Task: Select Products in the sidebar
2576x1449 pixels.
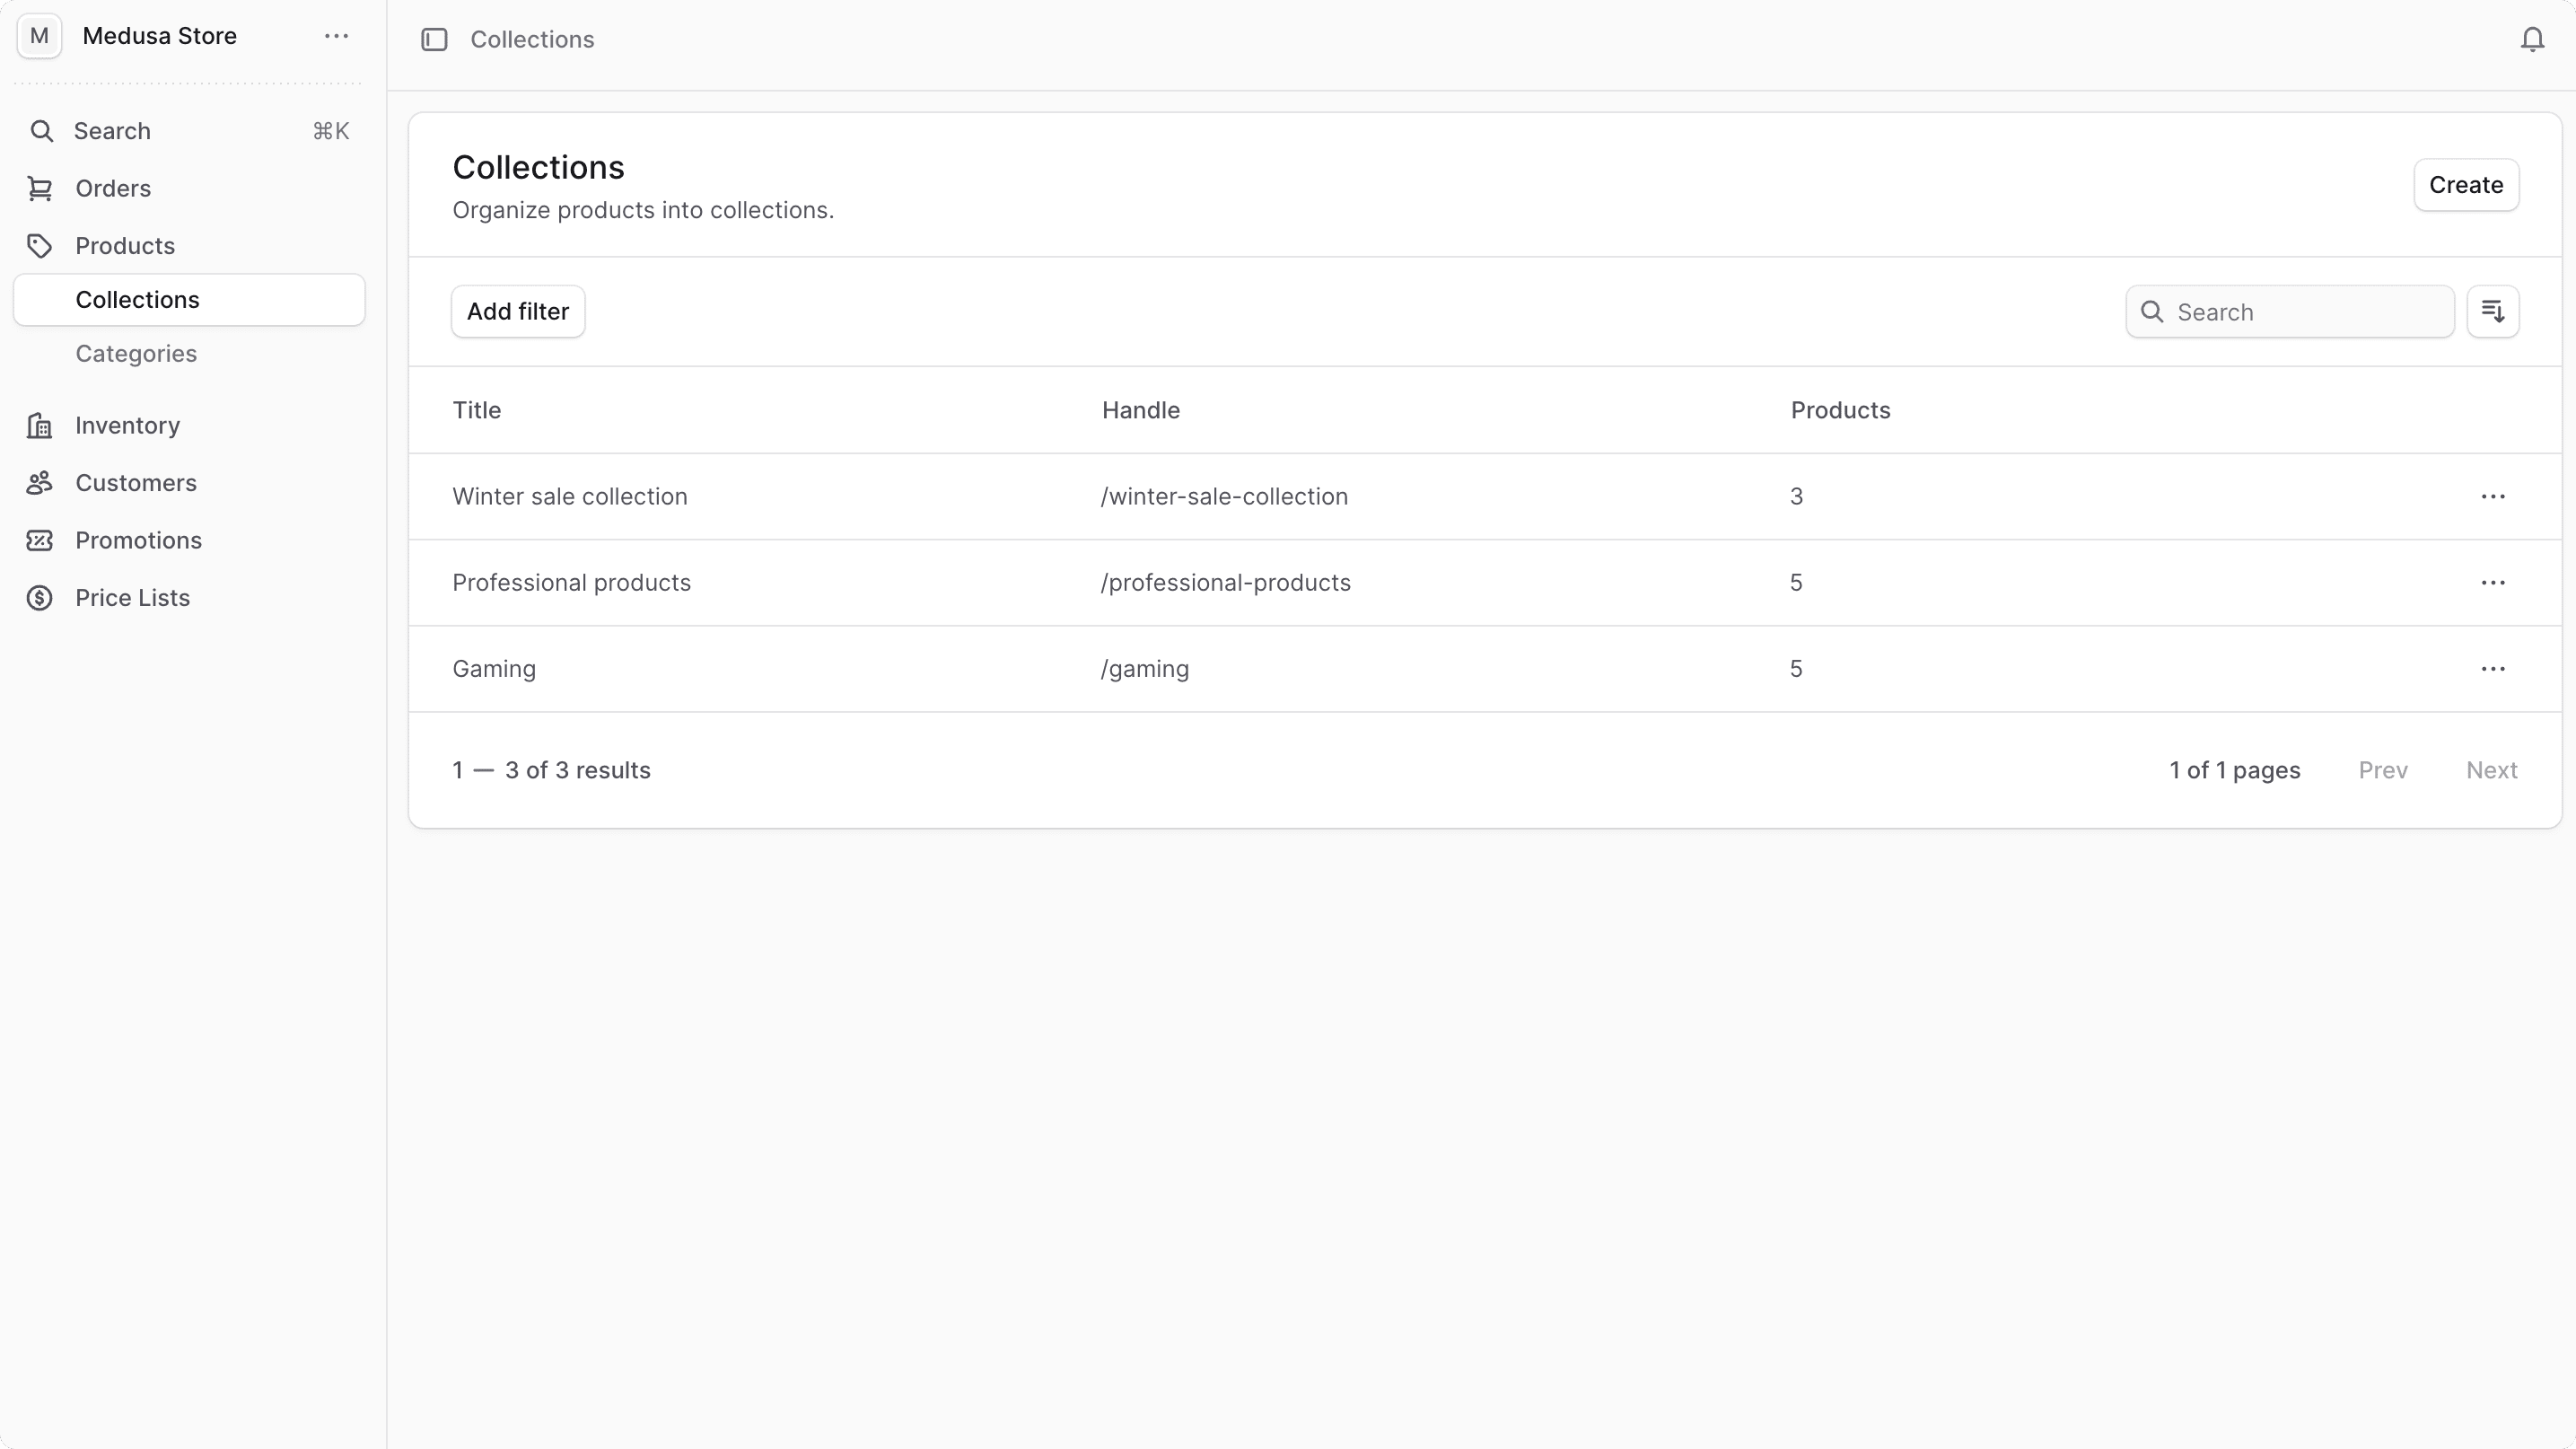Action: tap(124, 245)
